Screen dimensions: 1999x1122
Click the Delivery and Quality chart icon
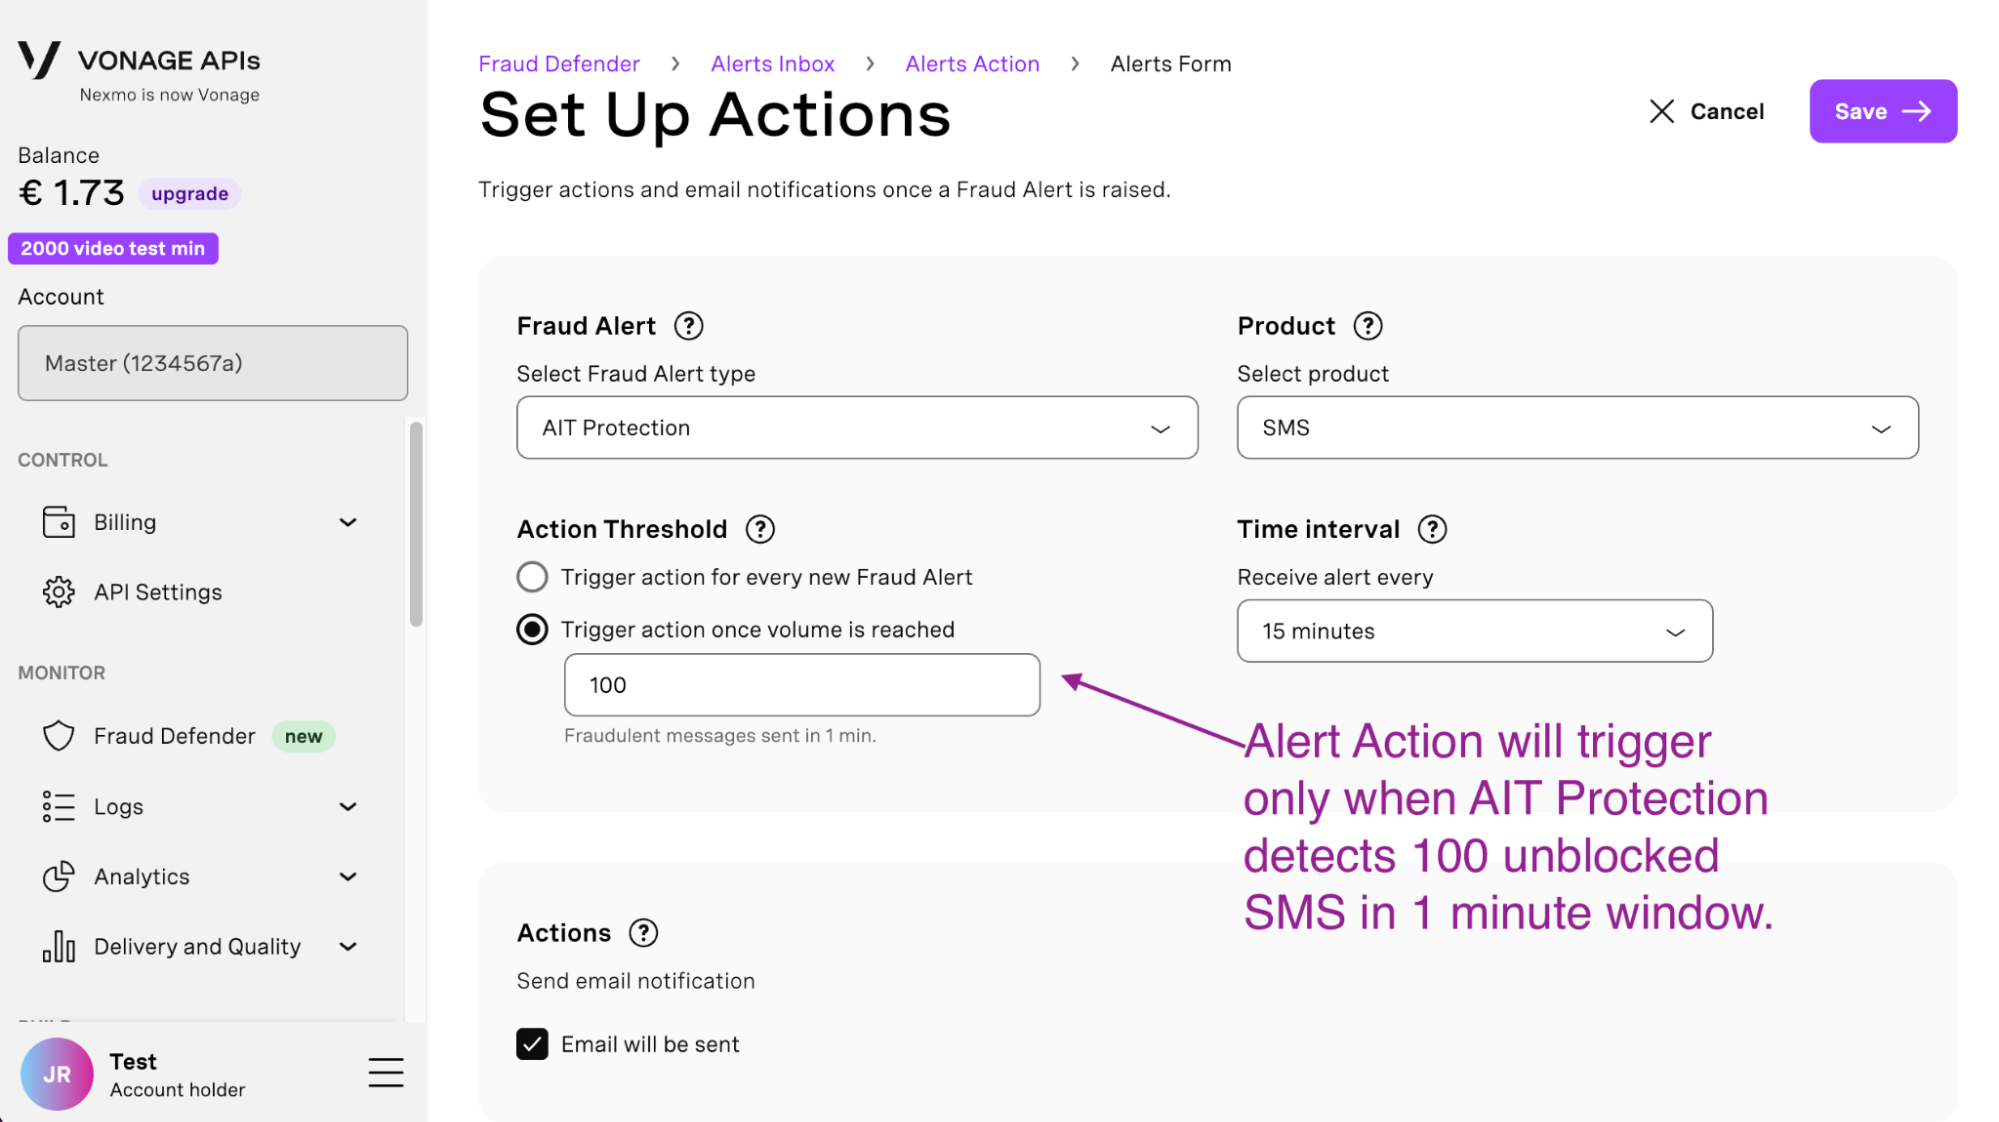(x=59, y=946)
